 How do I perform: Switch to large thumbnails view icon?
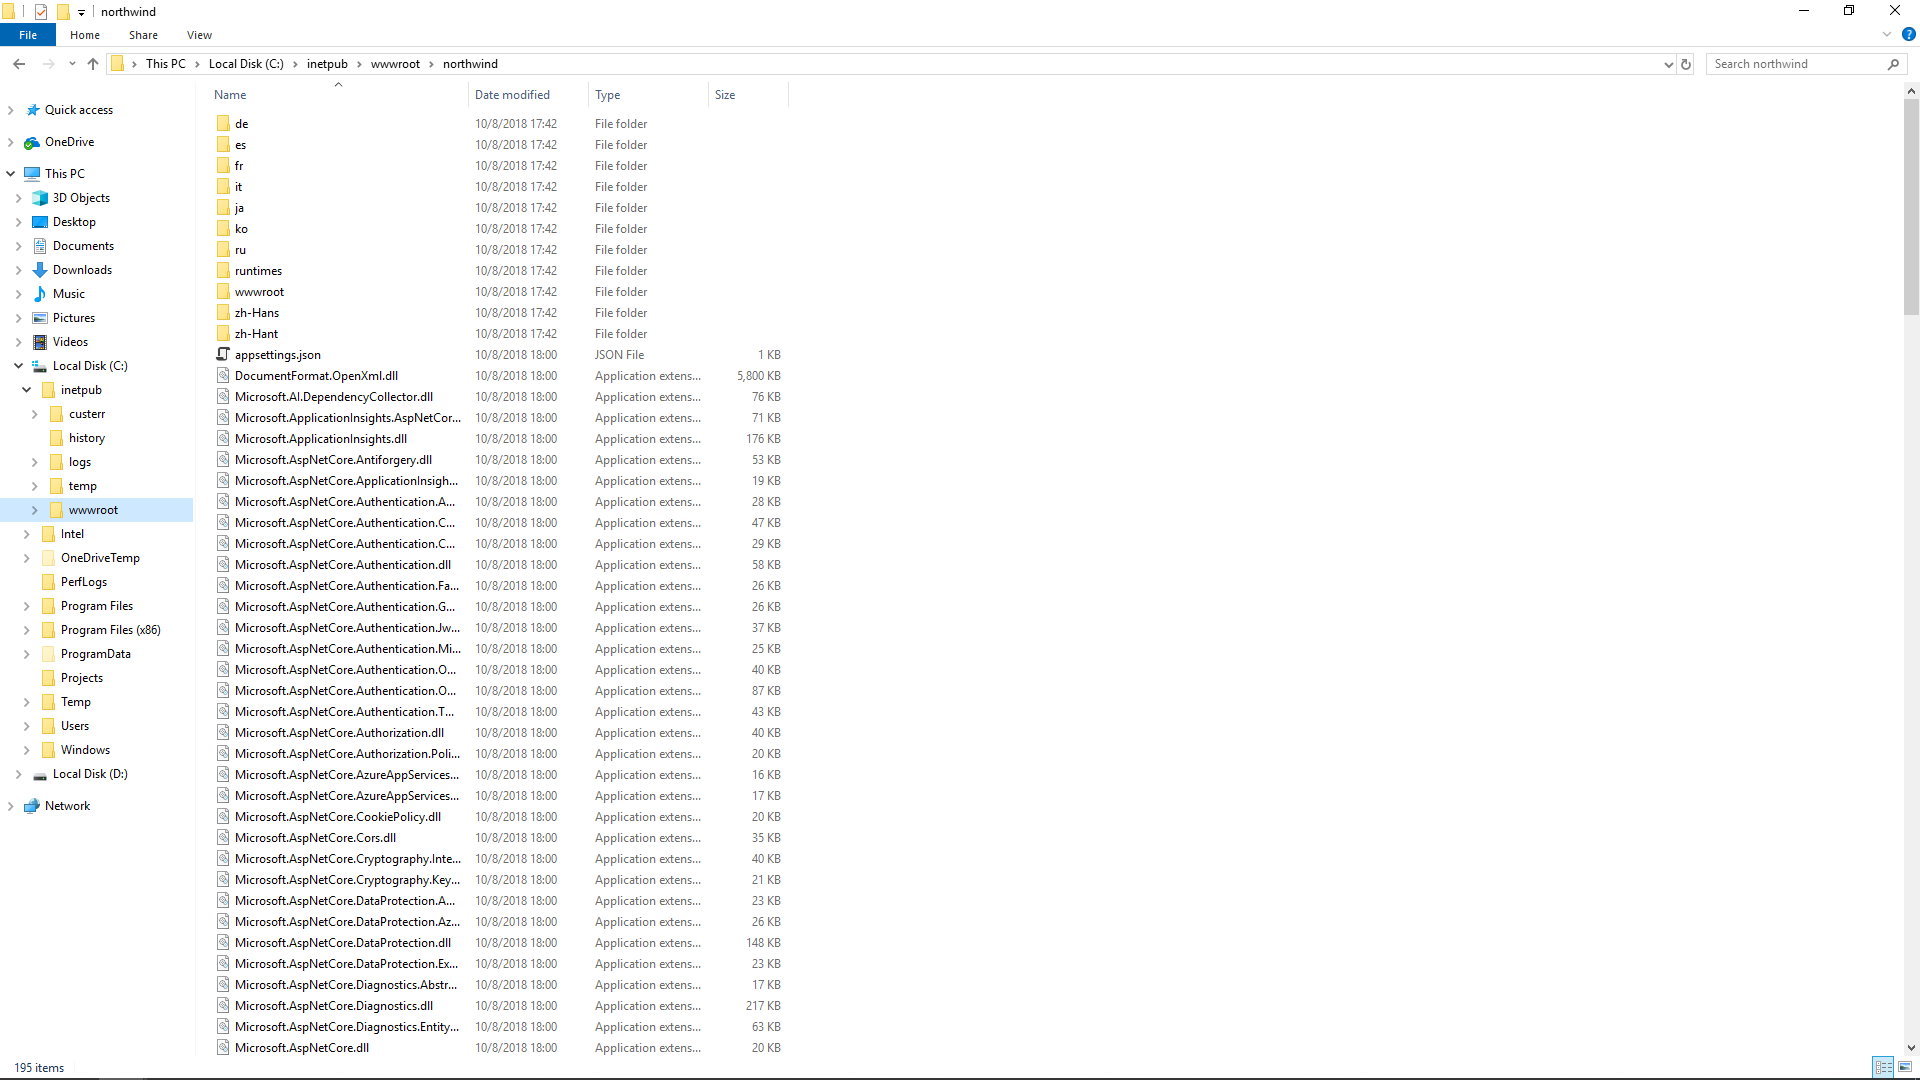[x=1905, y=1067]
